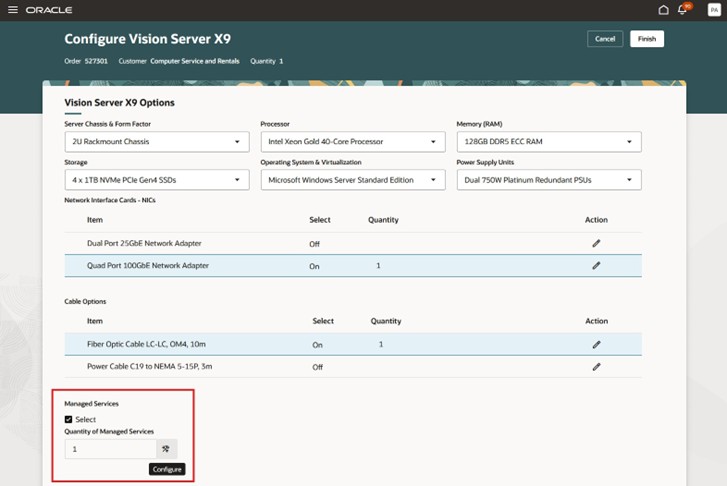Open the notifications bell

pyautogui.click(x=682, y=10)
